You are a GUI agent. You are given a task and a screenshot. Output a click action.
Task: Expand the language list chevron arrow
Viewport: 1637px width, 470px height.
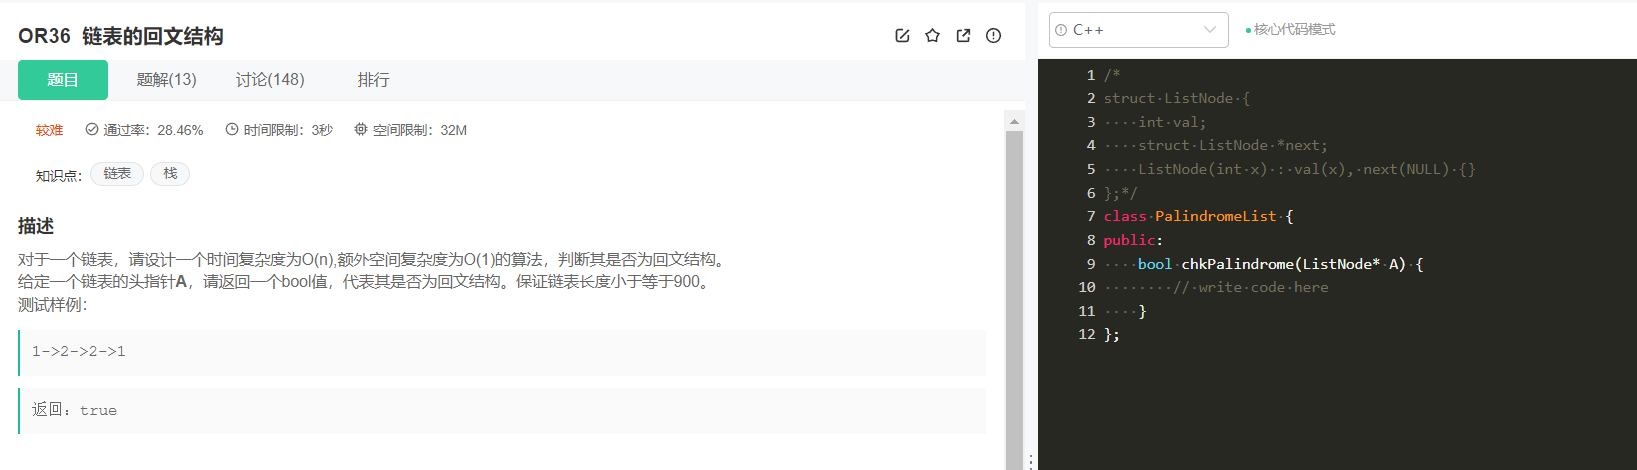pos(1210,30)
